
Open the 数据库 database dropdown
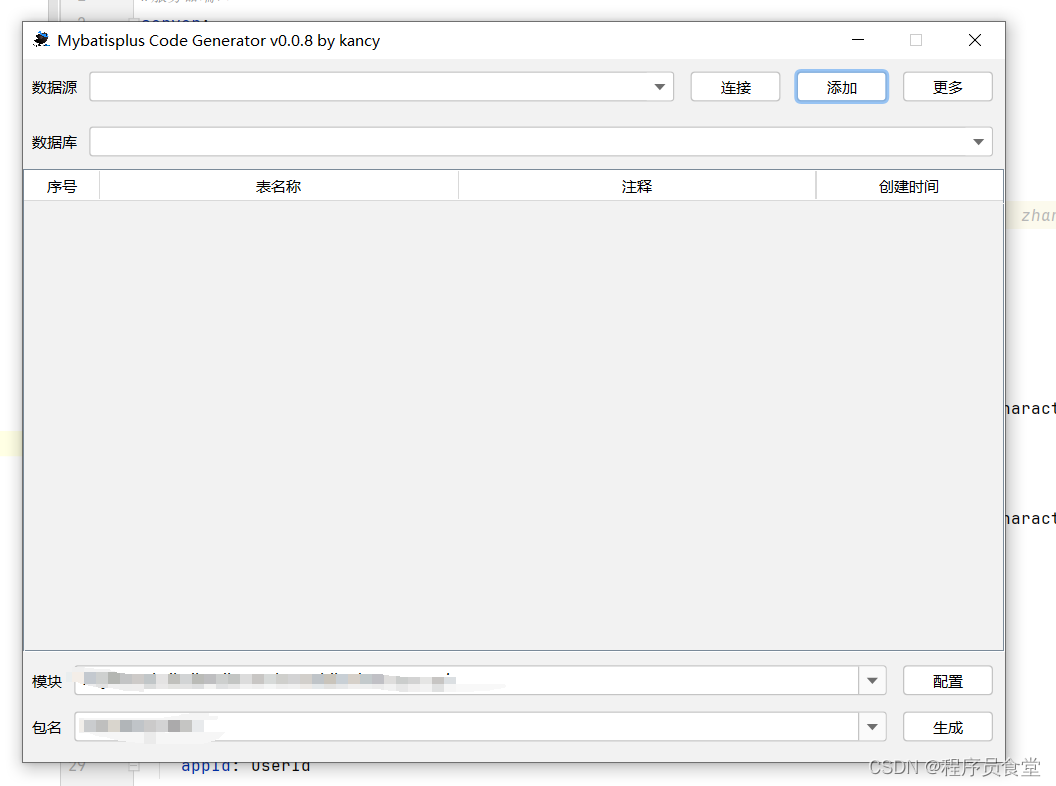(x=978, y=141)
